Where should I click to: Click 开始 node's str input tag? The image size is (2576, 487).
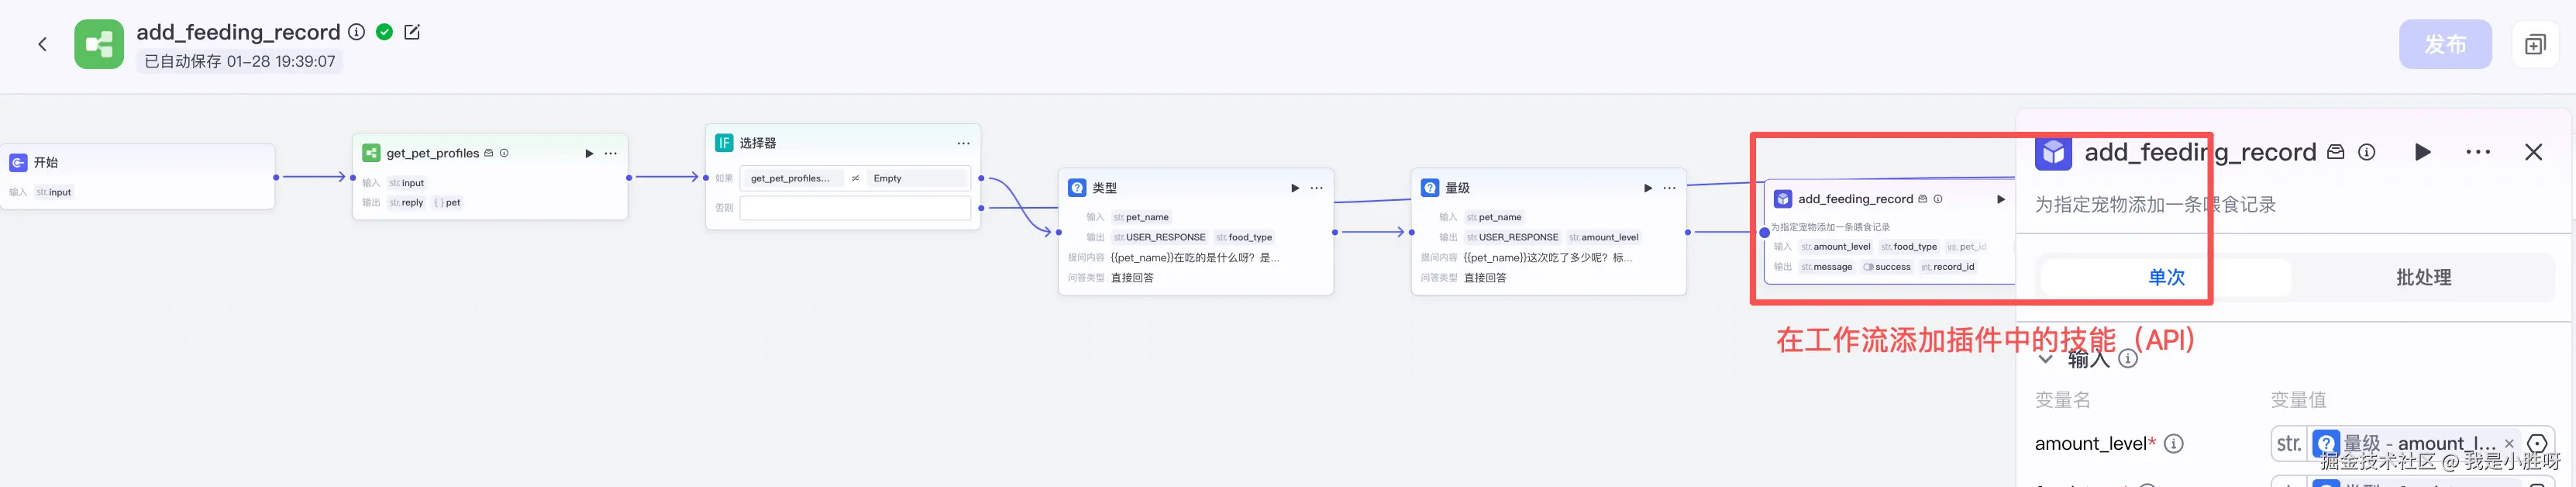[x=54, y=192]
